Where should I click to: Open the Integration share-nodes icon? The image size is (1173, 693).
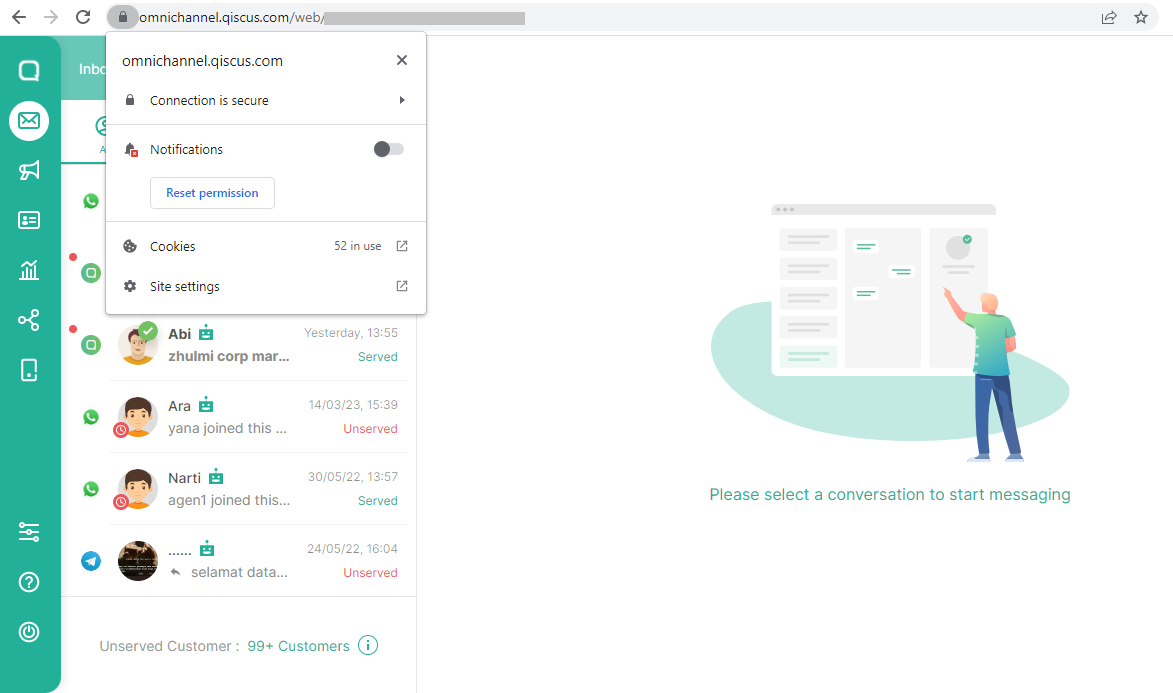pos(29,320)
